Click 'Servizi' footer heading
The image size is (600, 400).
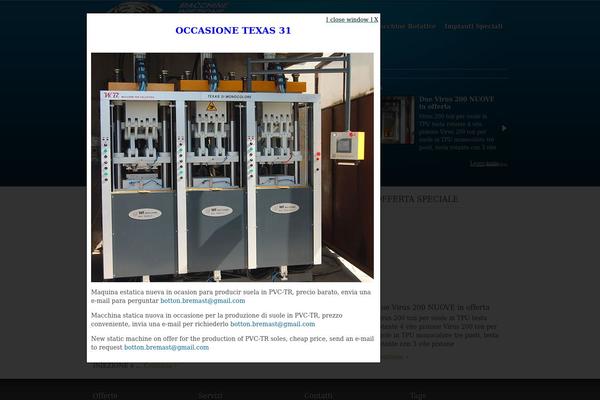(x=210, y=396)
